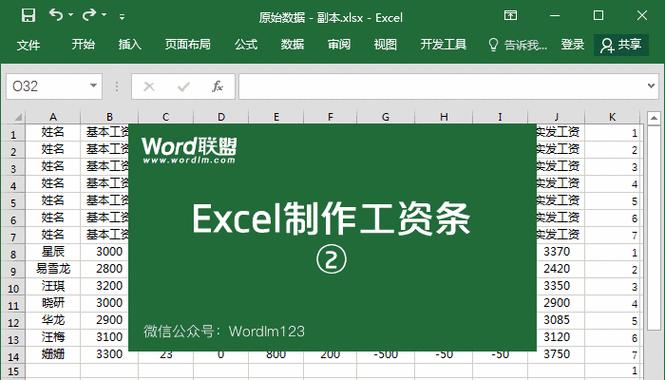
Task: Click cell with value 3750
Action: point(556,354)
